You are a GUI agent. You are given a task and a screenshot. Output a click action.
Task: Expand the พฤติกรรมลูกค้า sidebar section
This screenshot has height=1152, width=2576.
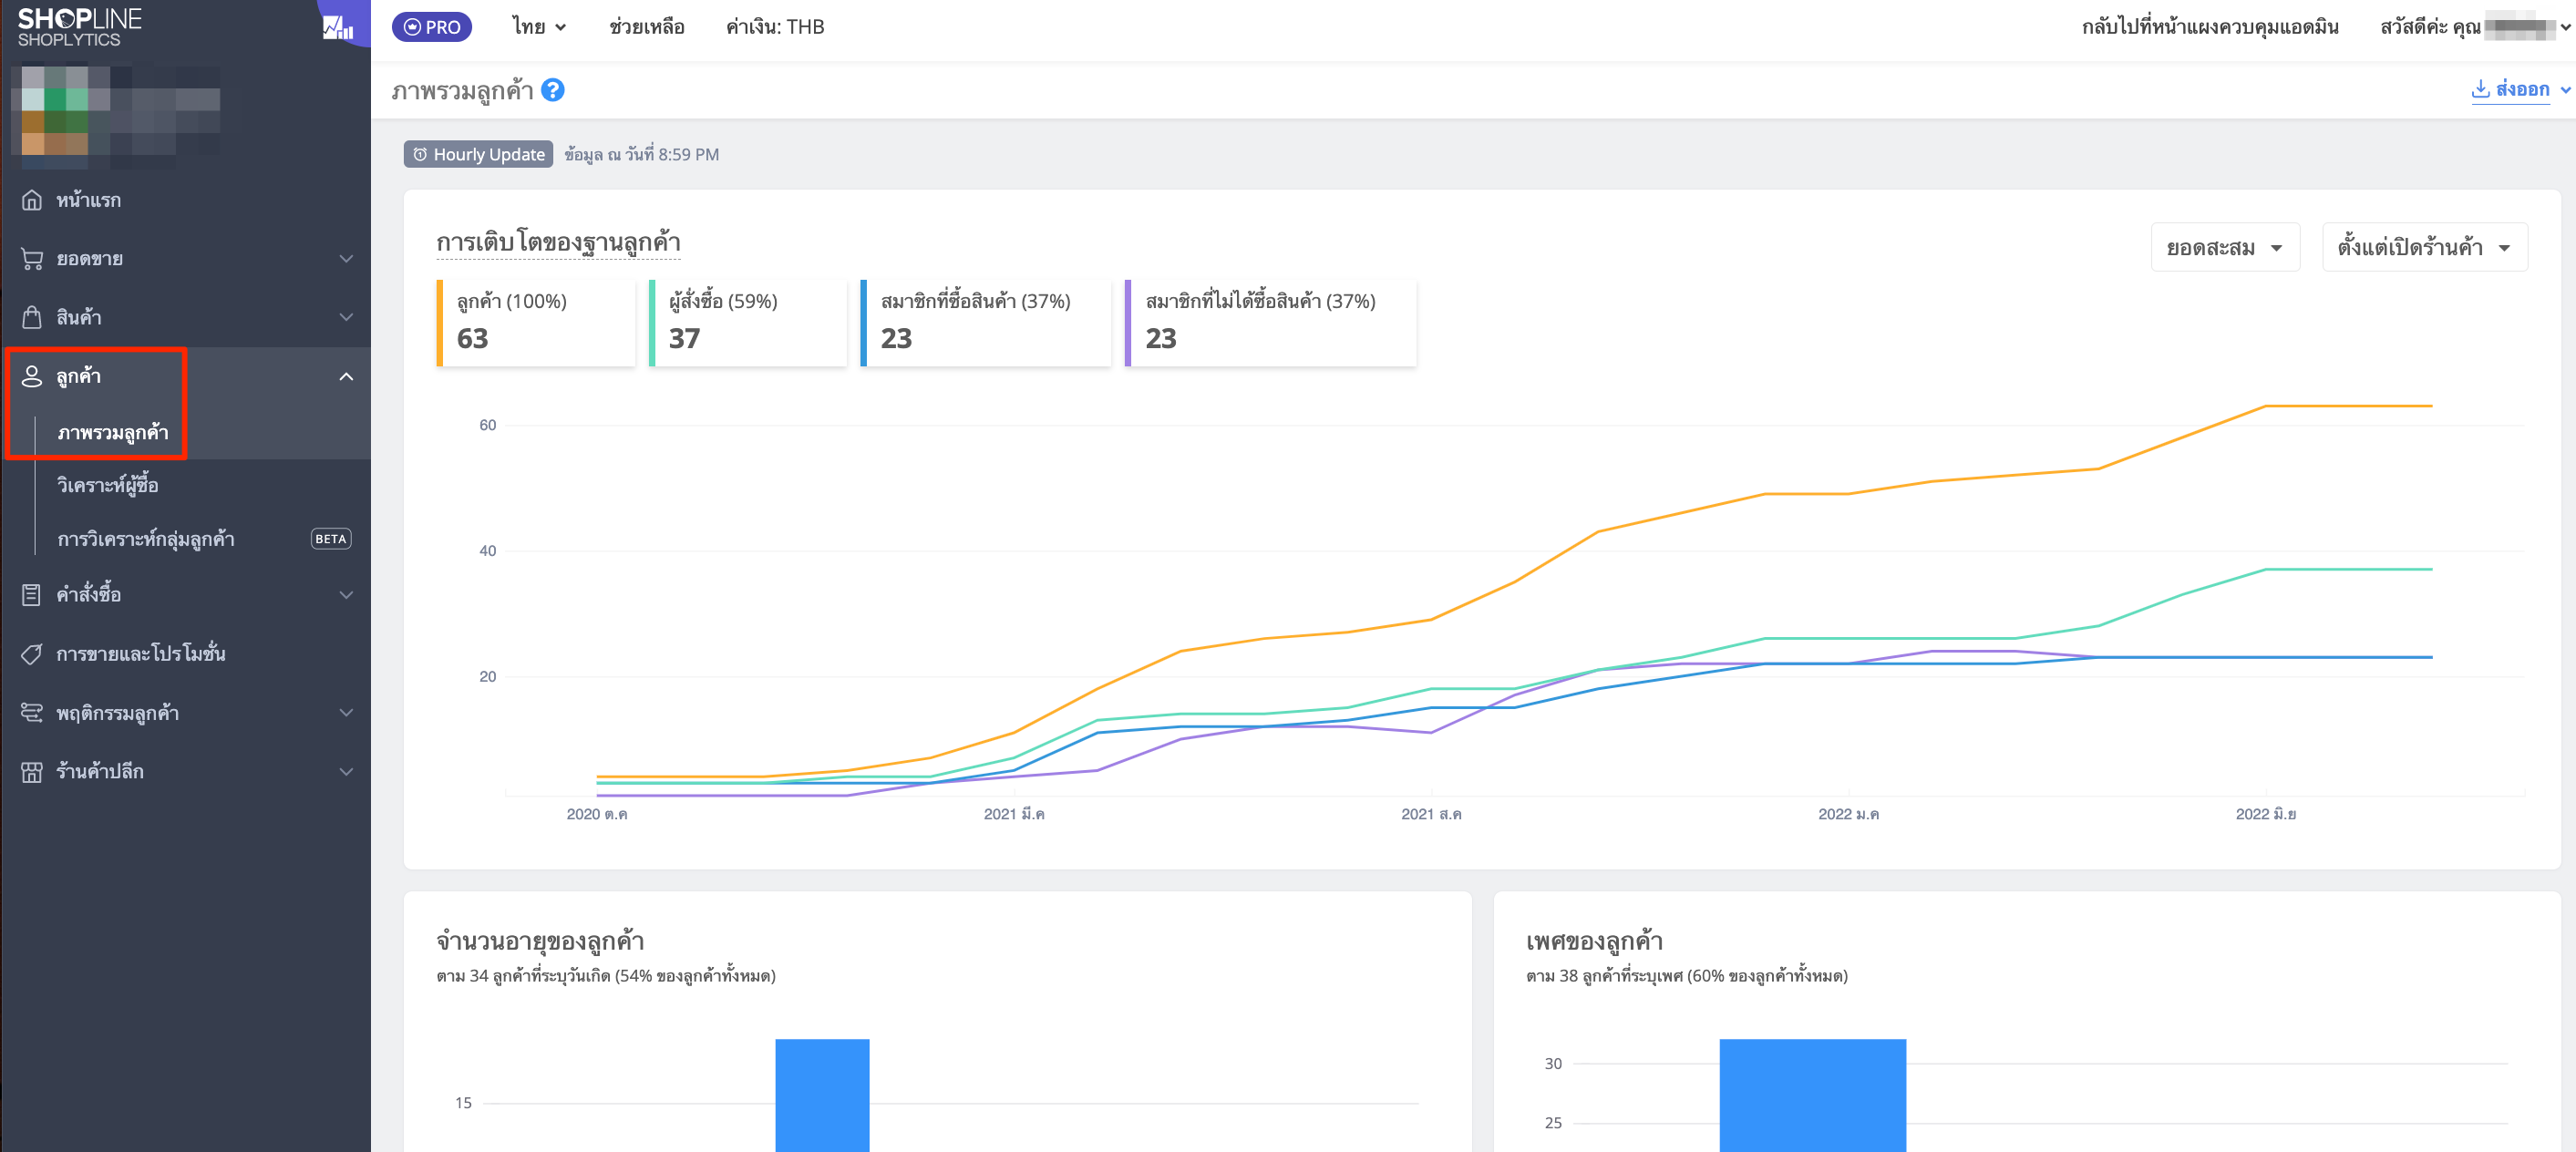pos(346,712)
